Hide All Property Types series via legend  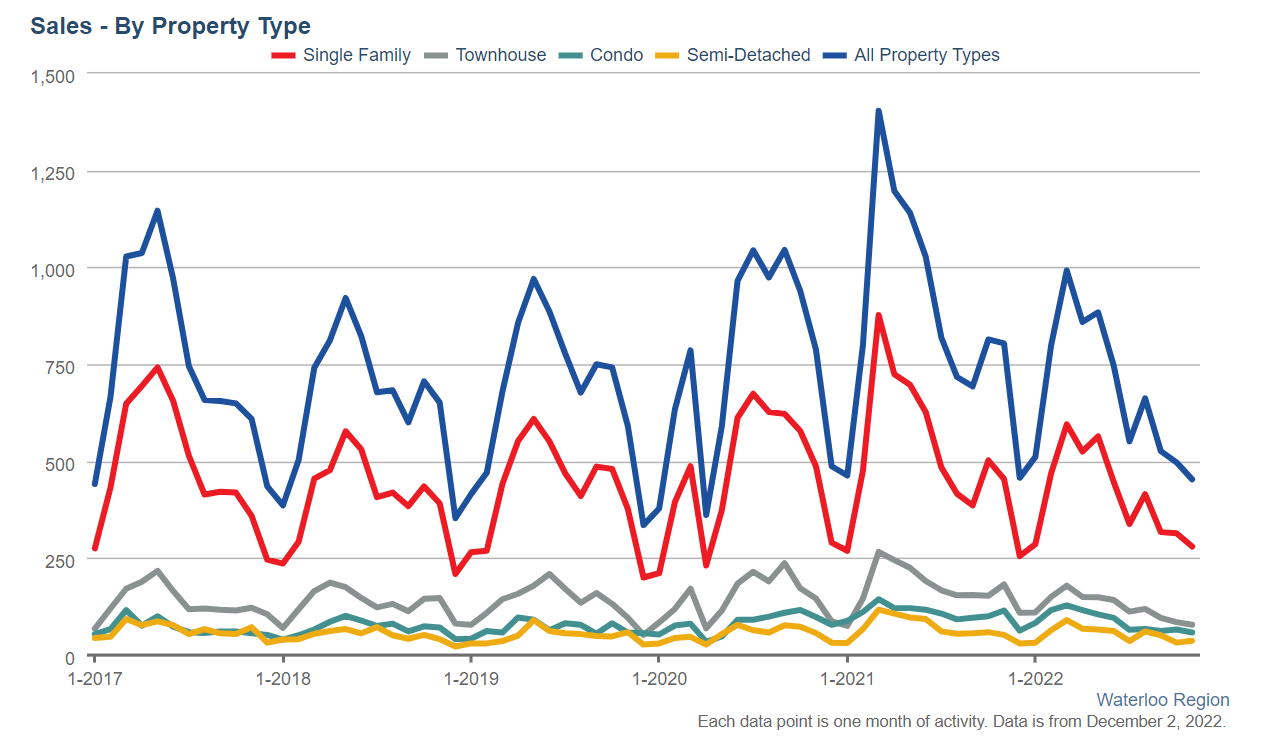click(x=910, y=55)
